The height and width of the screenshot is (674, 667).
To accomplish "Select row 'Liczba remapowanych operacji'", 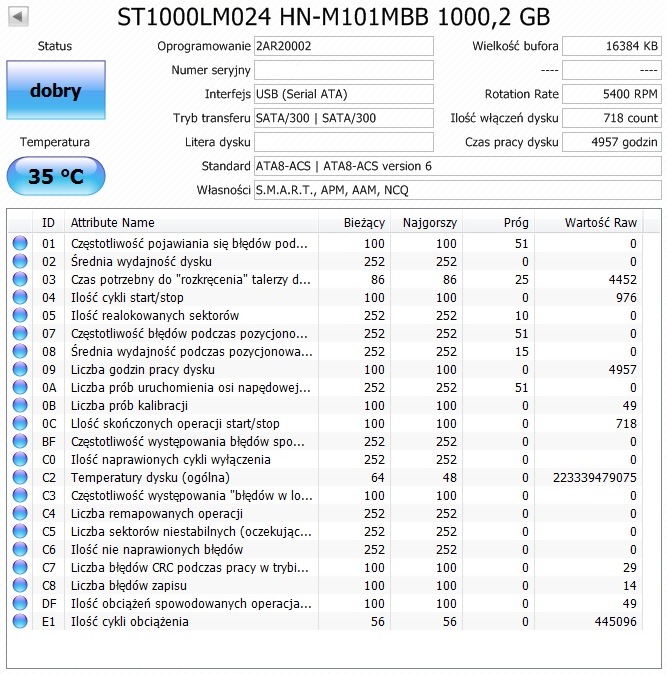I will tap(325, 514).
